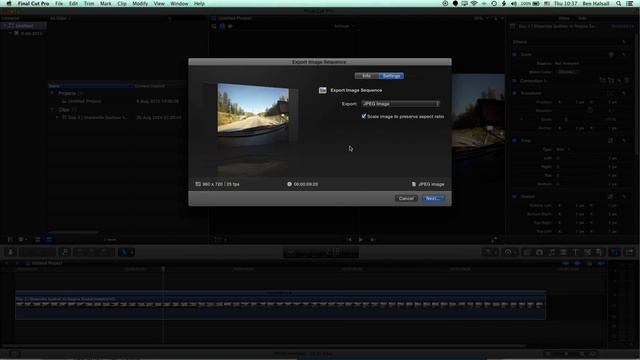Click the Cancel button in export dialog
This screenshot has width=640, height=360.
click(x=406, y=198)
